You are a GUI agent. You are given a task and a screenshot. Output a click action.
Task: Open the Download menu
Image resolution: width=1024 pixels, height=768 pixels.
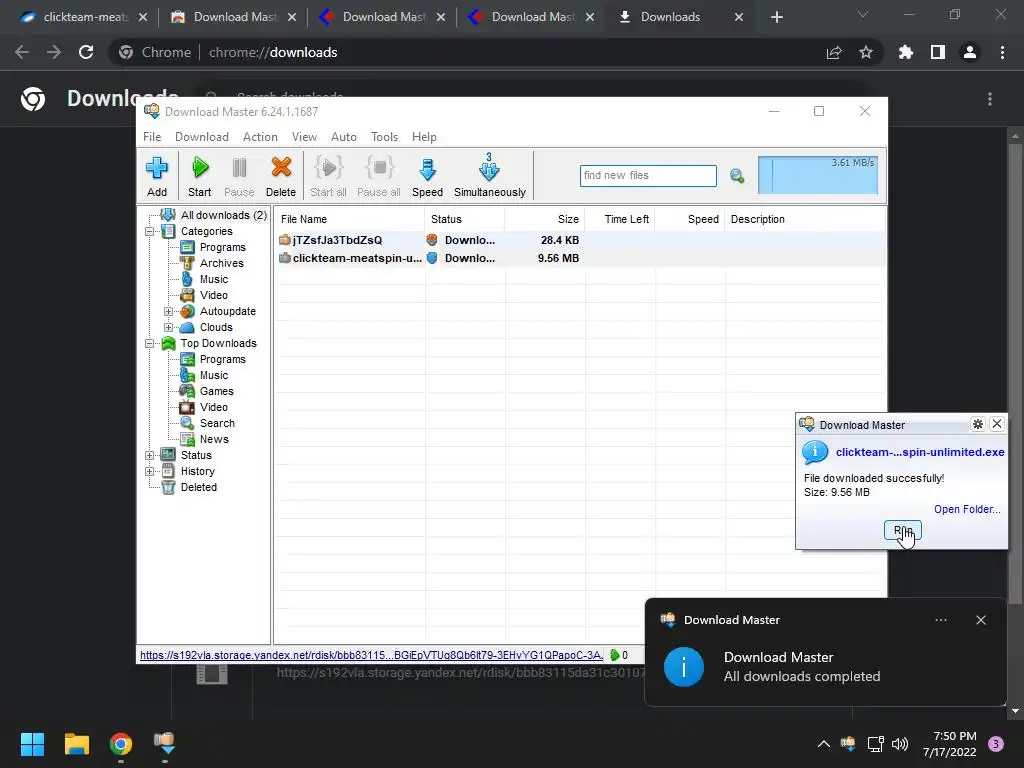pyautogui.click(x=202, y=136)
